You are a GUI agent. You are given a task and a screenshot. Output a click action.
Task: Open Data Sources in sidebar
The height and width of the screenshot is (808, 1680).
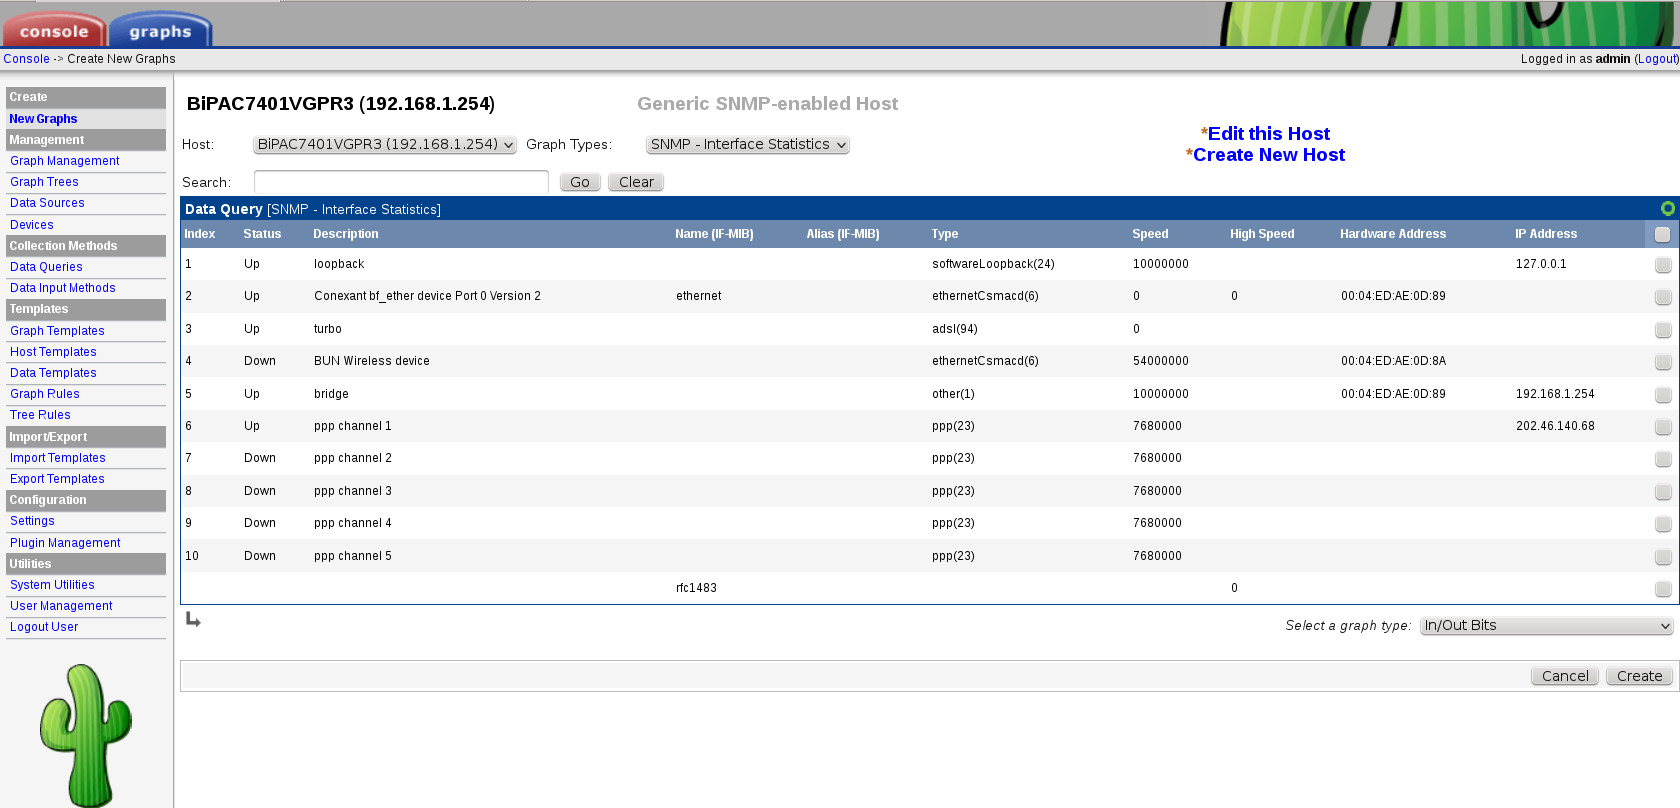coord(47,203)
